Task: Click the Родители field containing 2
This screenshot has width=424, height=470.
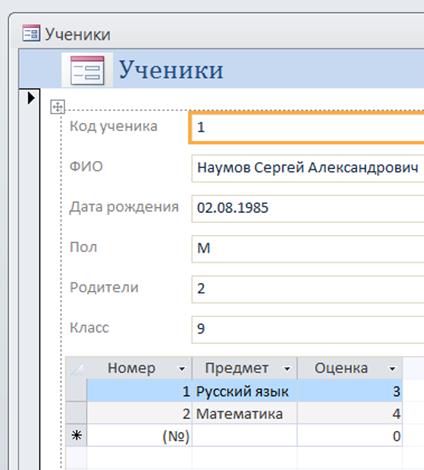Action: pos(308,289)
